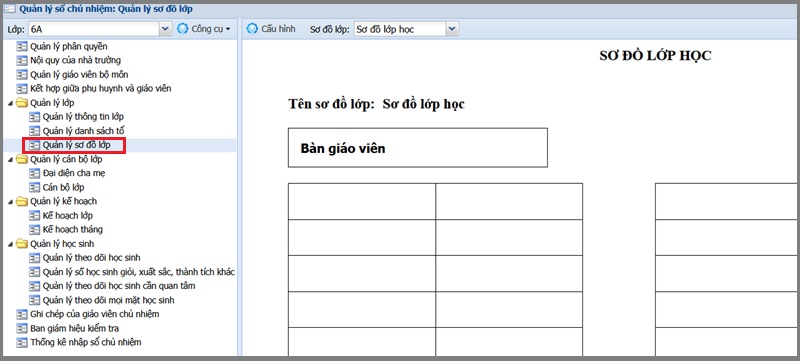Click the window title form icon

coord(9,9)
